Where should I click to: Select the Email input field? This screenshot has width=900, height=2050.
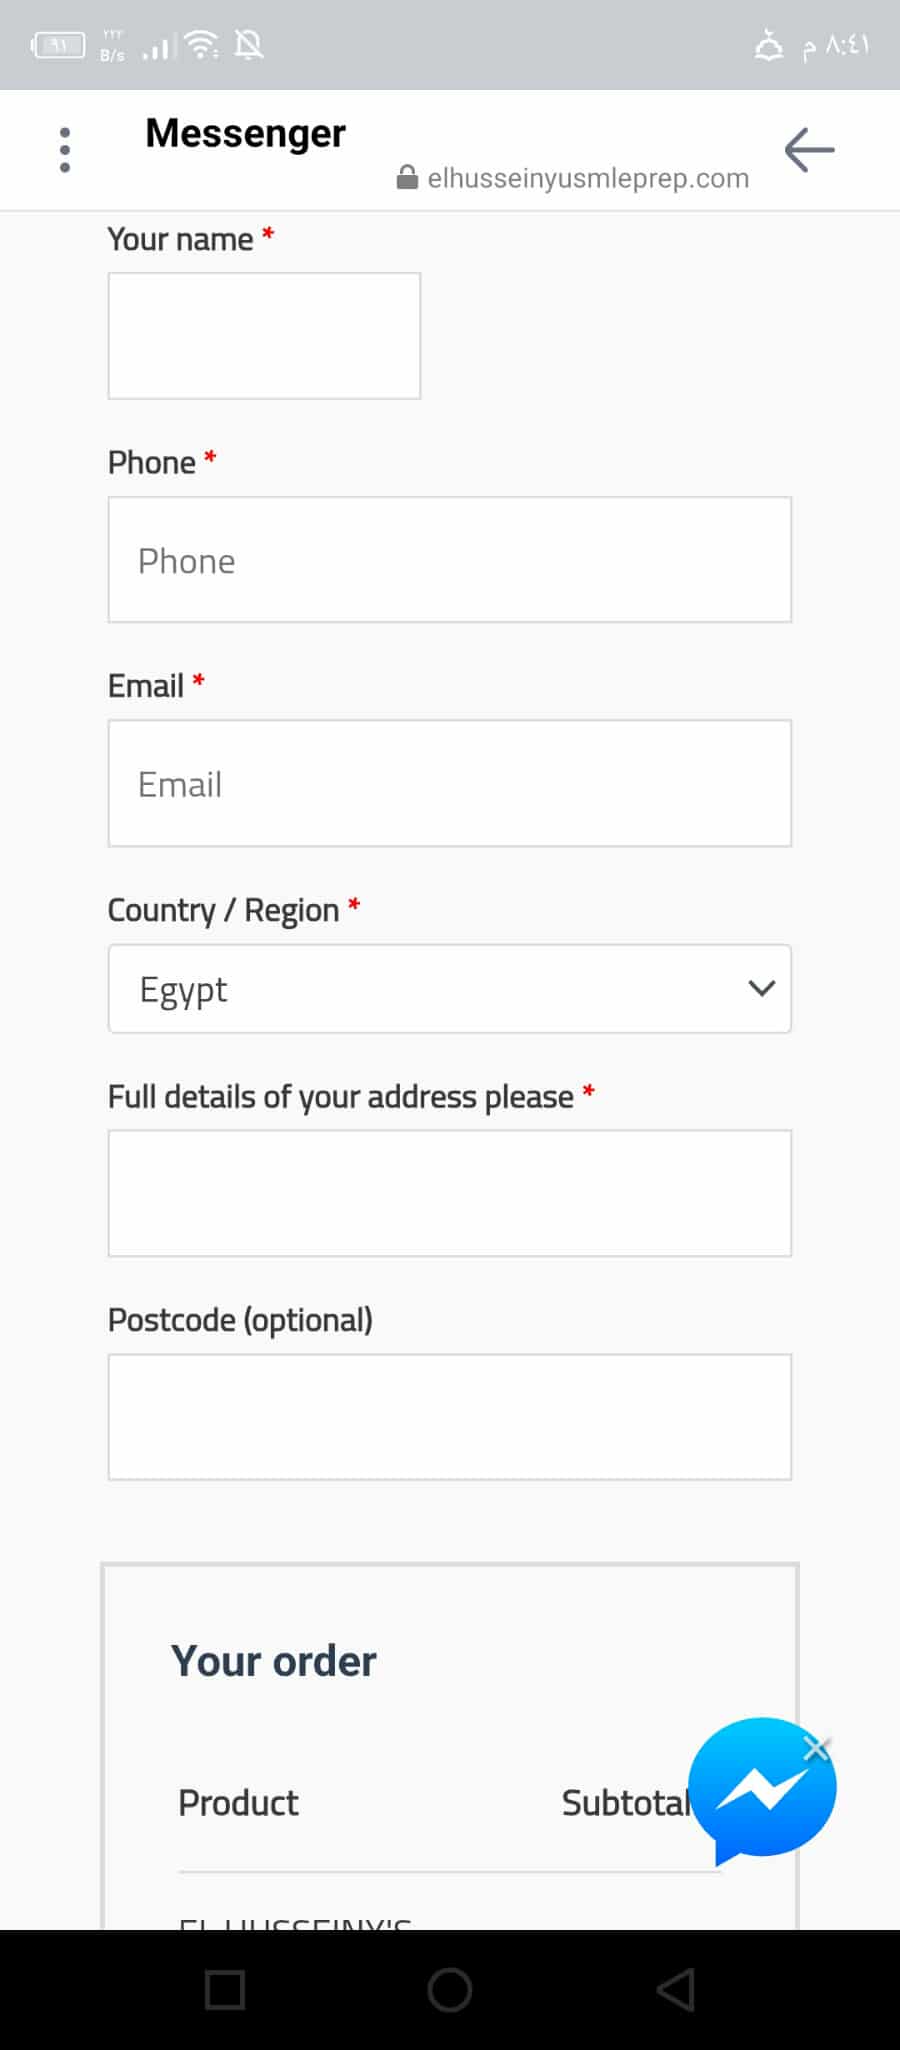(450, 784)
